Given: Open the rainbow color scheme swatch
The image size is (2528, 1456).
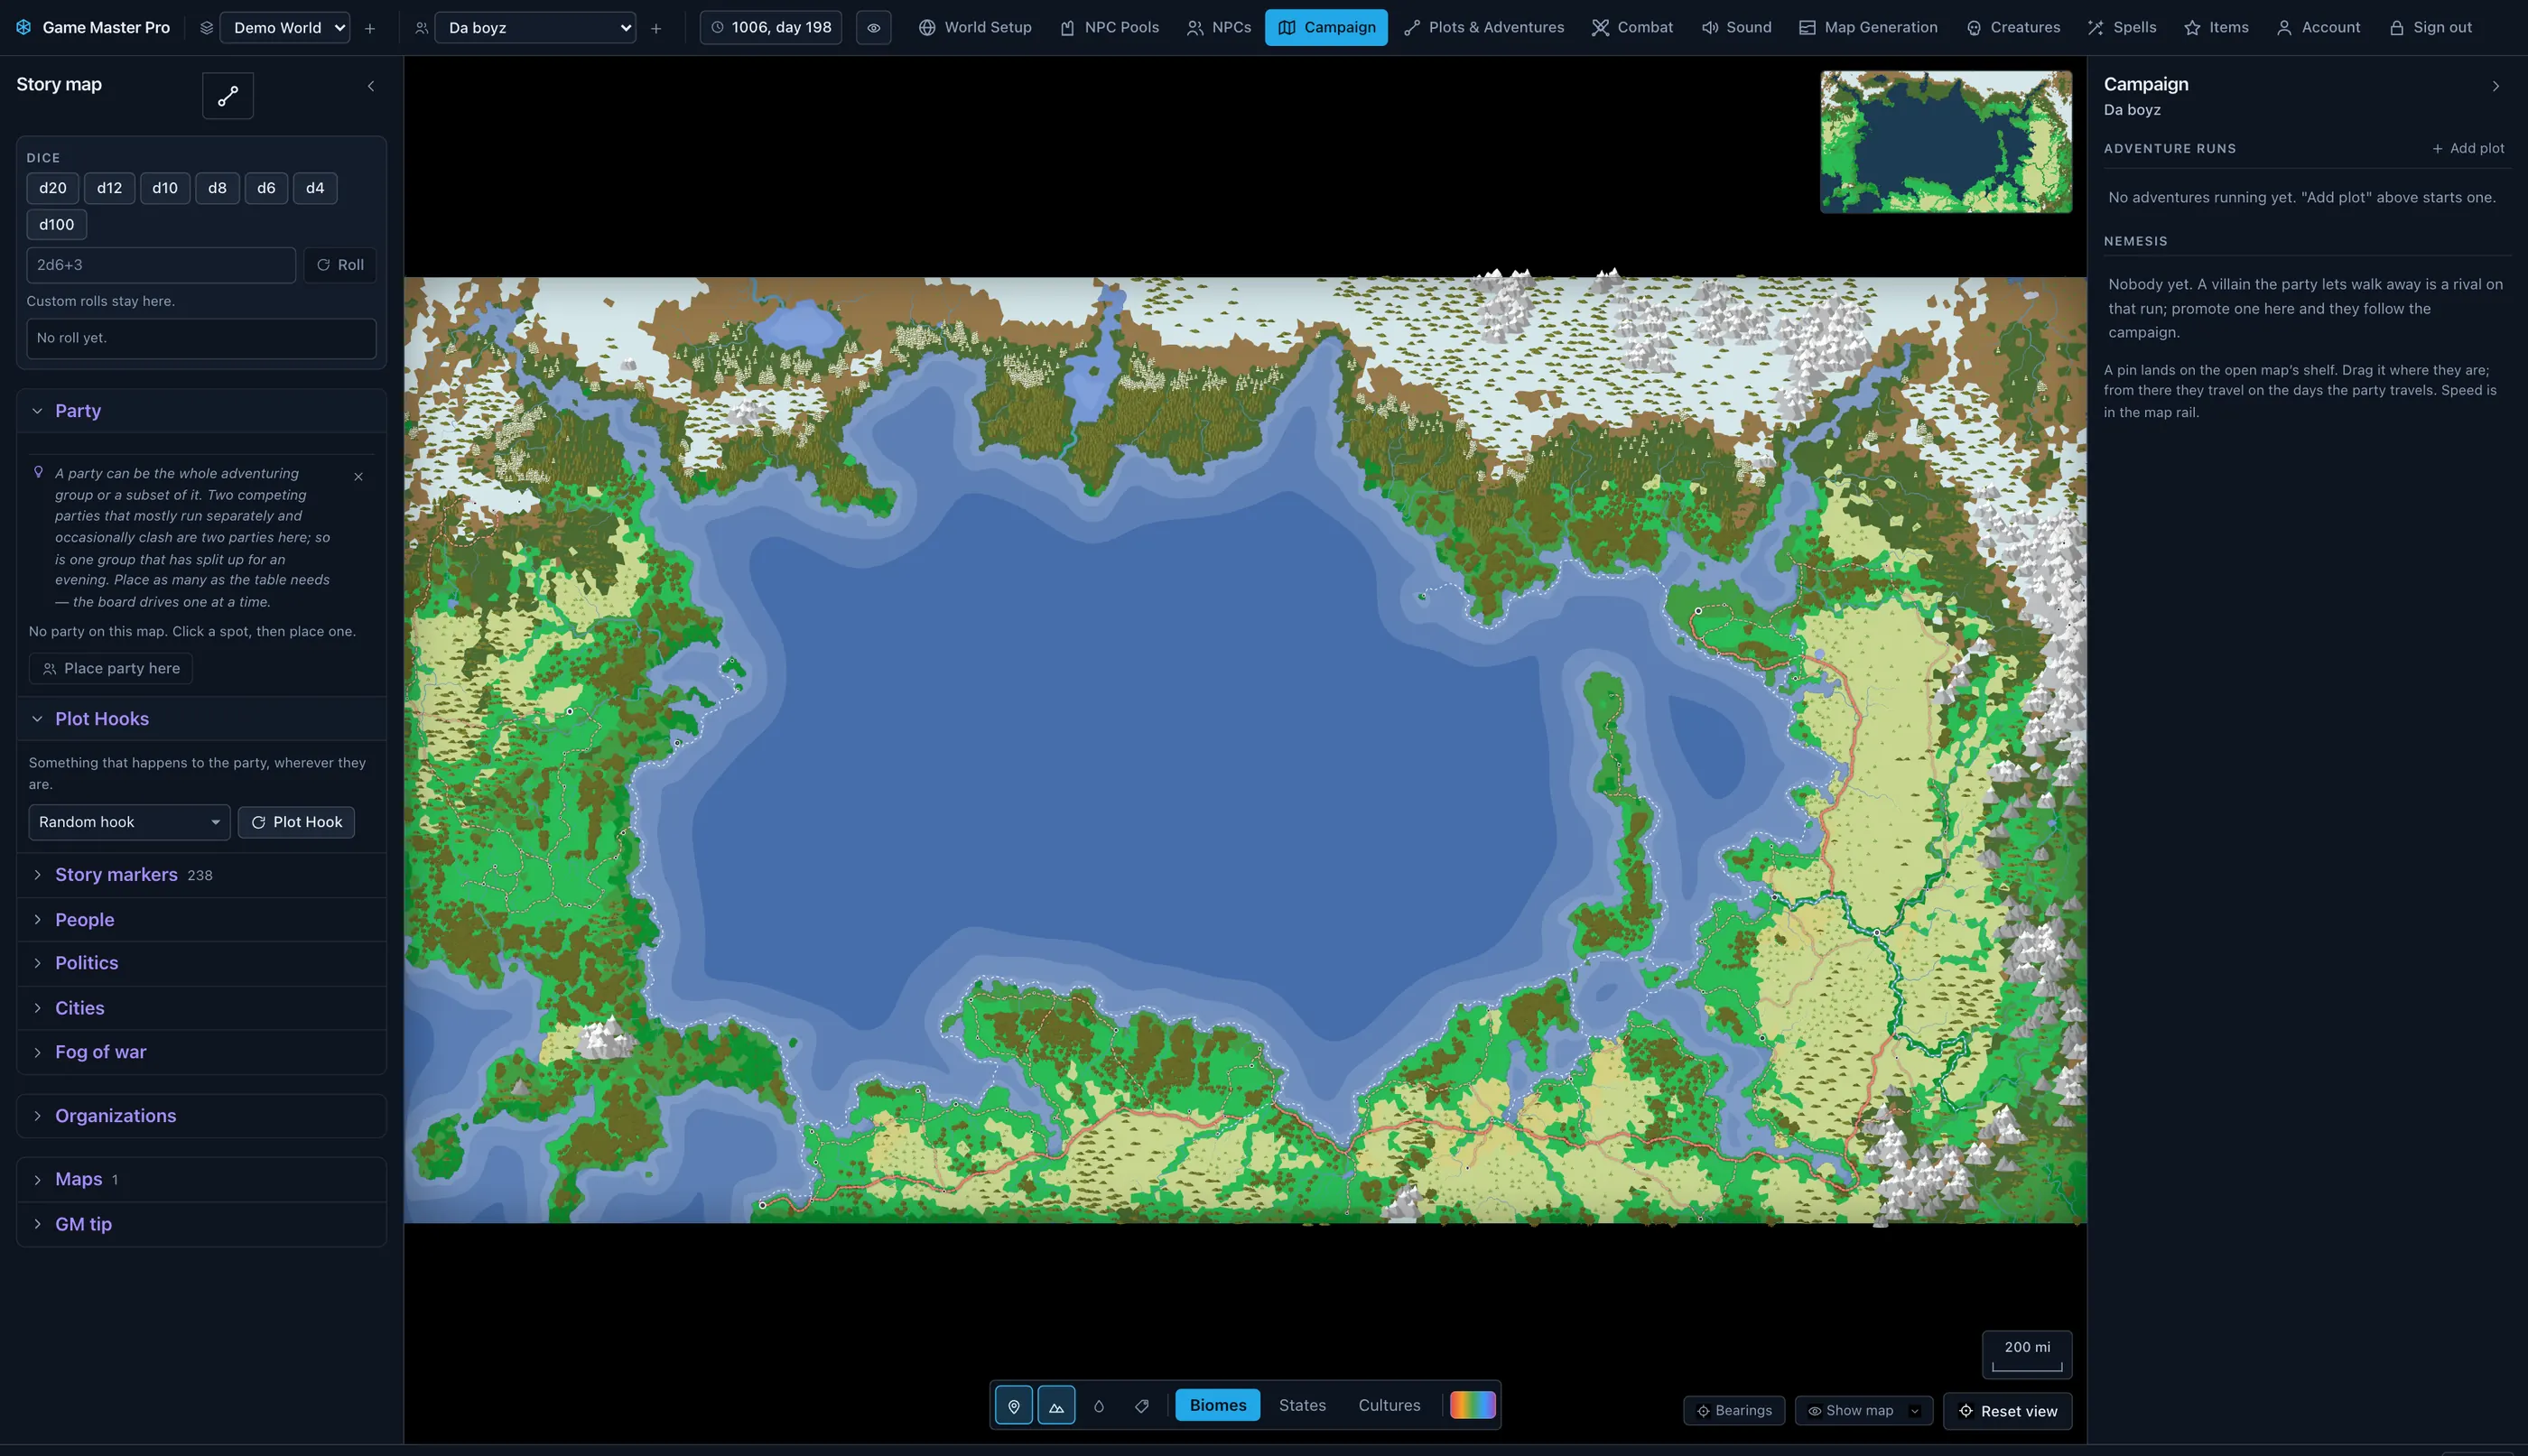Looking at the screenshot, I should [1472, 1405].
